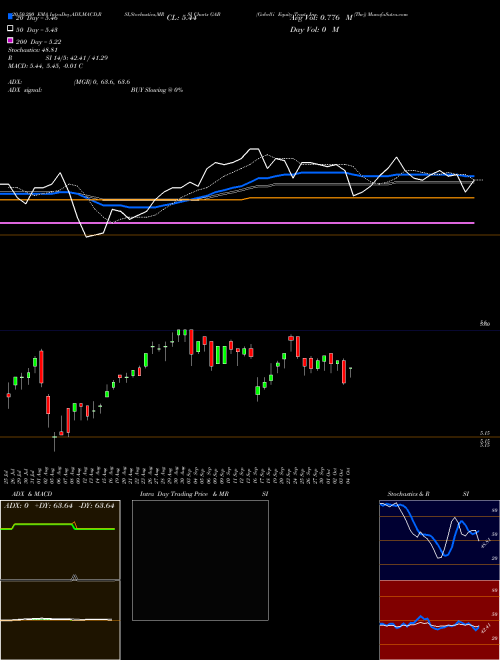The height and width of the screenshot is (660, 500).
Task: Click the 'Stochastics: 48.81' readout
Action: (x=32, y=50)
